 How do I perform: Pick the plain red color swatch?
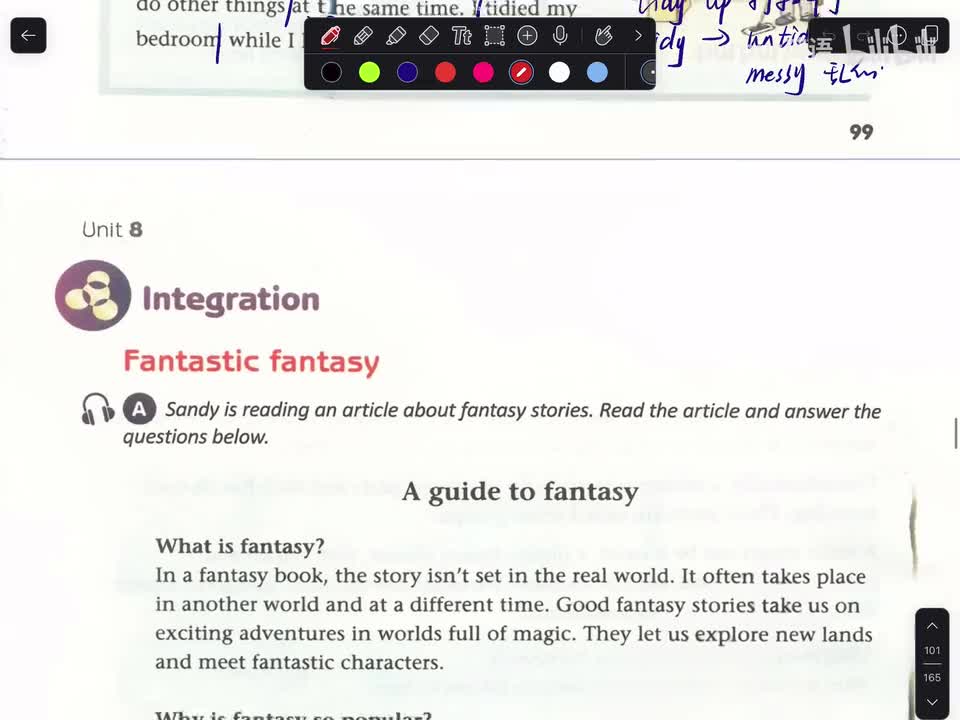[x=445, y=73]
